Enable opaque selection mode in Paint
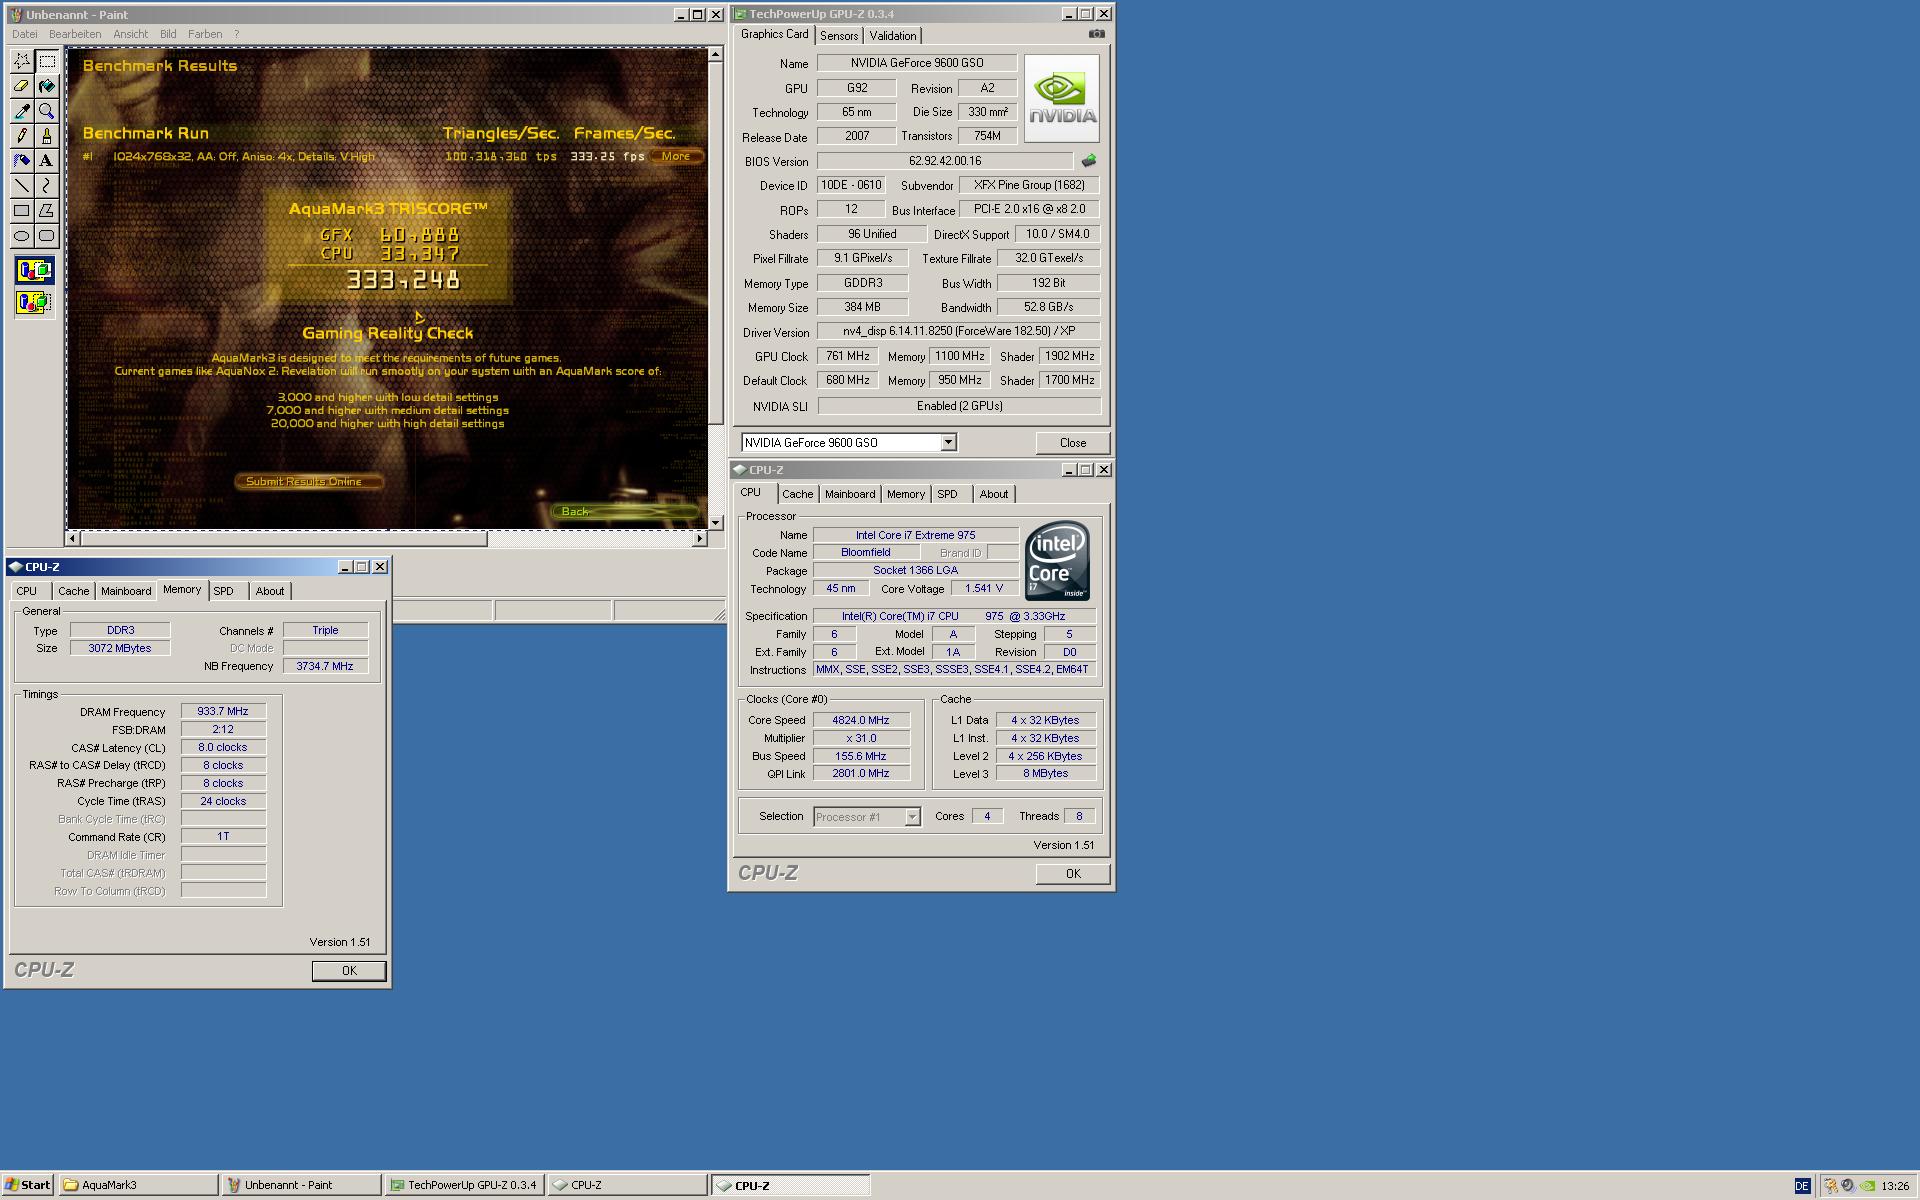1920x1200 pixels. pyautogui.click(x=34, y=270)
